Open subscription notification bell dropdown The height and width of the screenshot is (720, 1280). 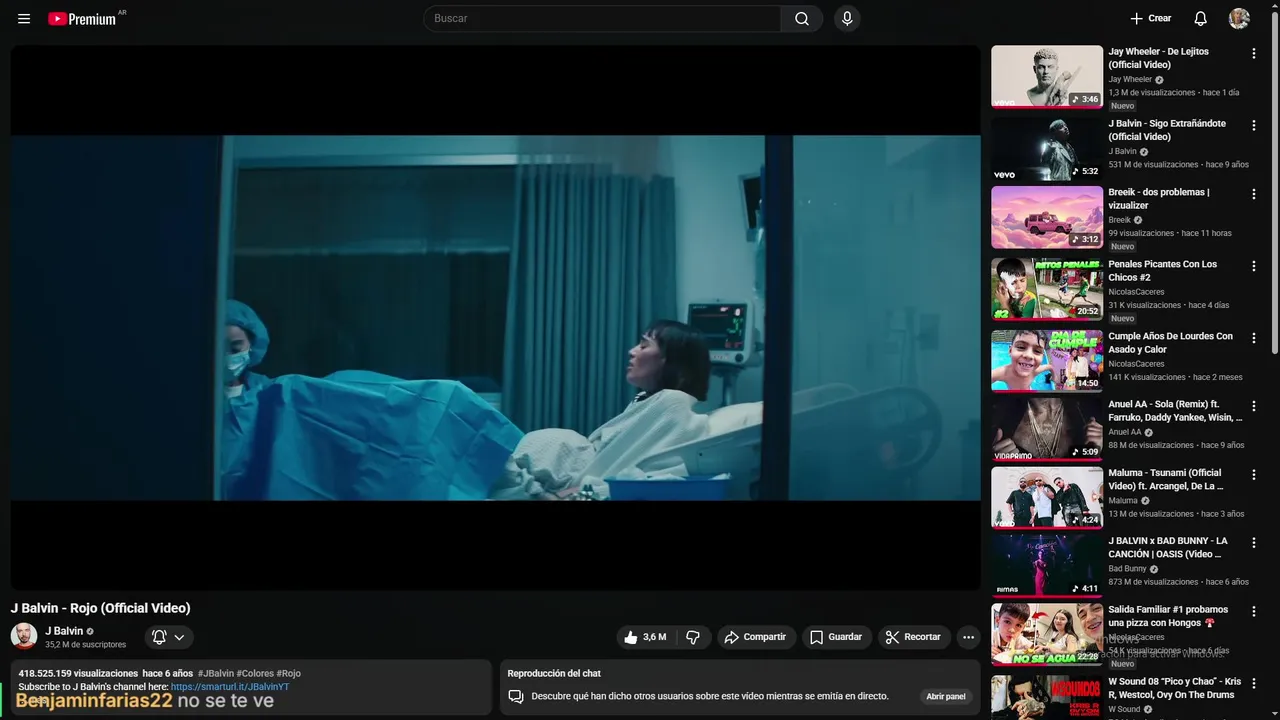169,637
